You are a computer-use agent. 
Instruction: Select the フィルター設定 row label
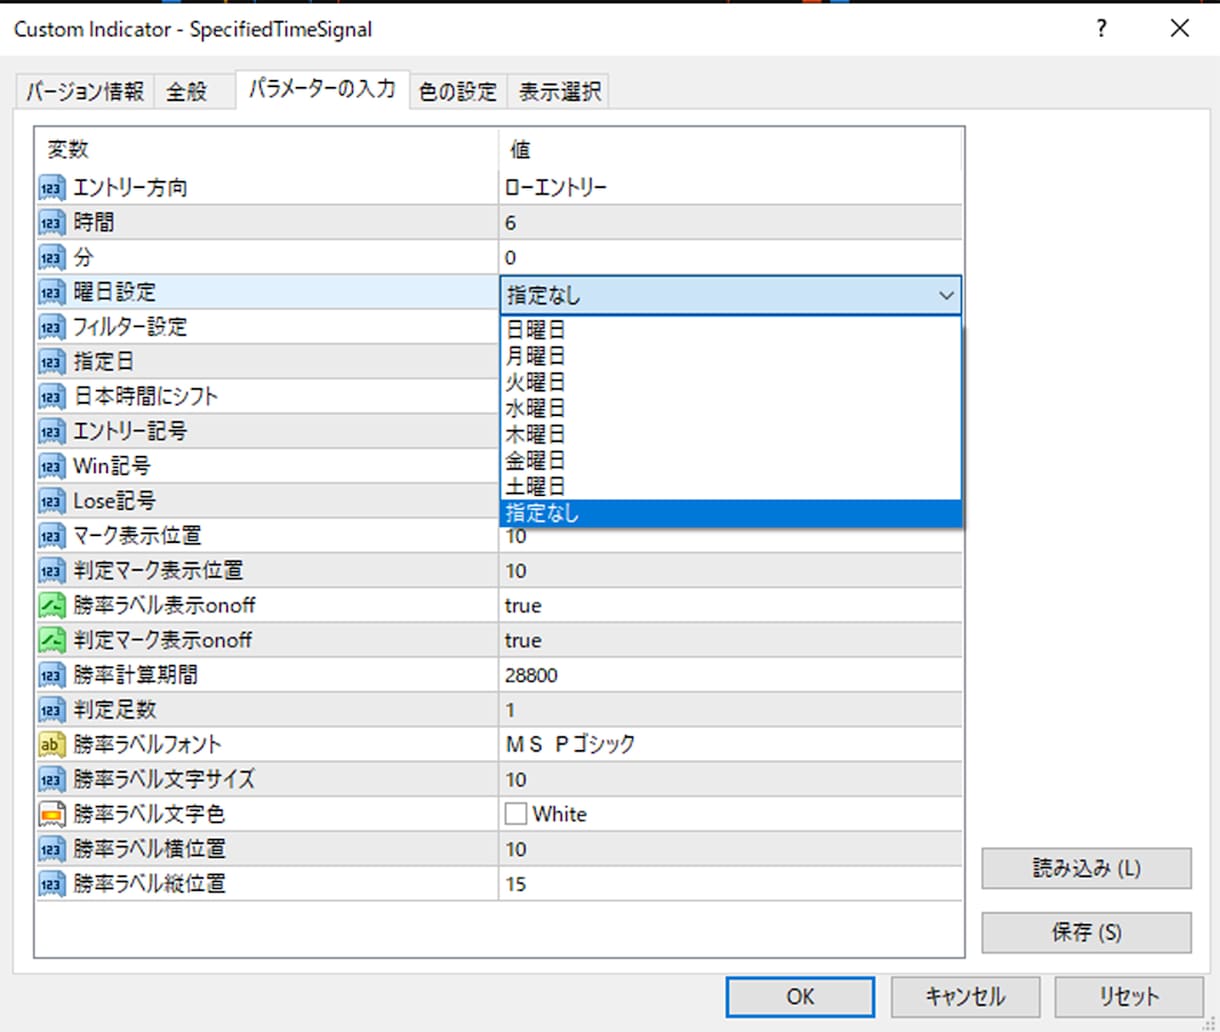(x=130, y=327)
